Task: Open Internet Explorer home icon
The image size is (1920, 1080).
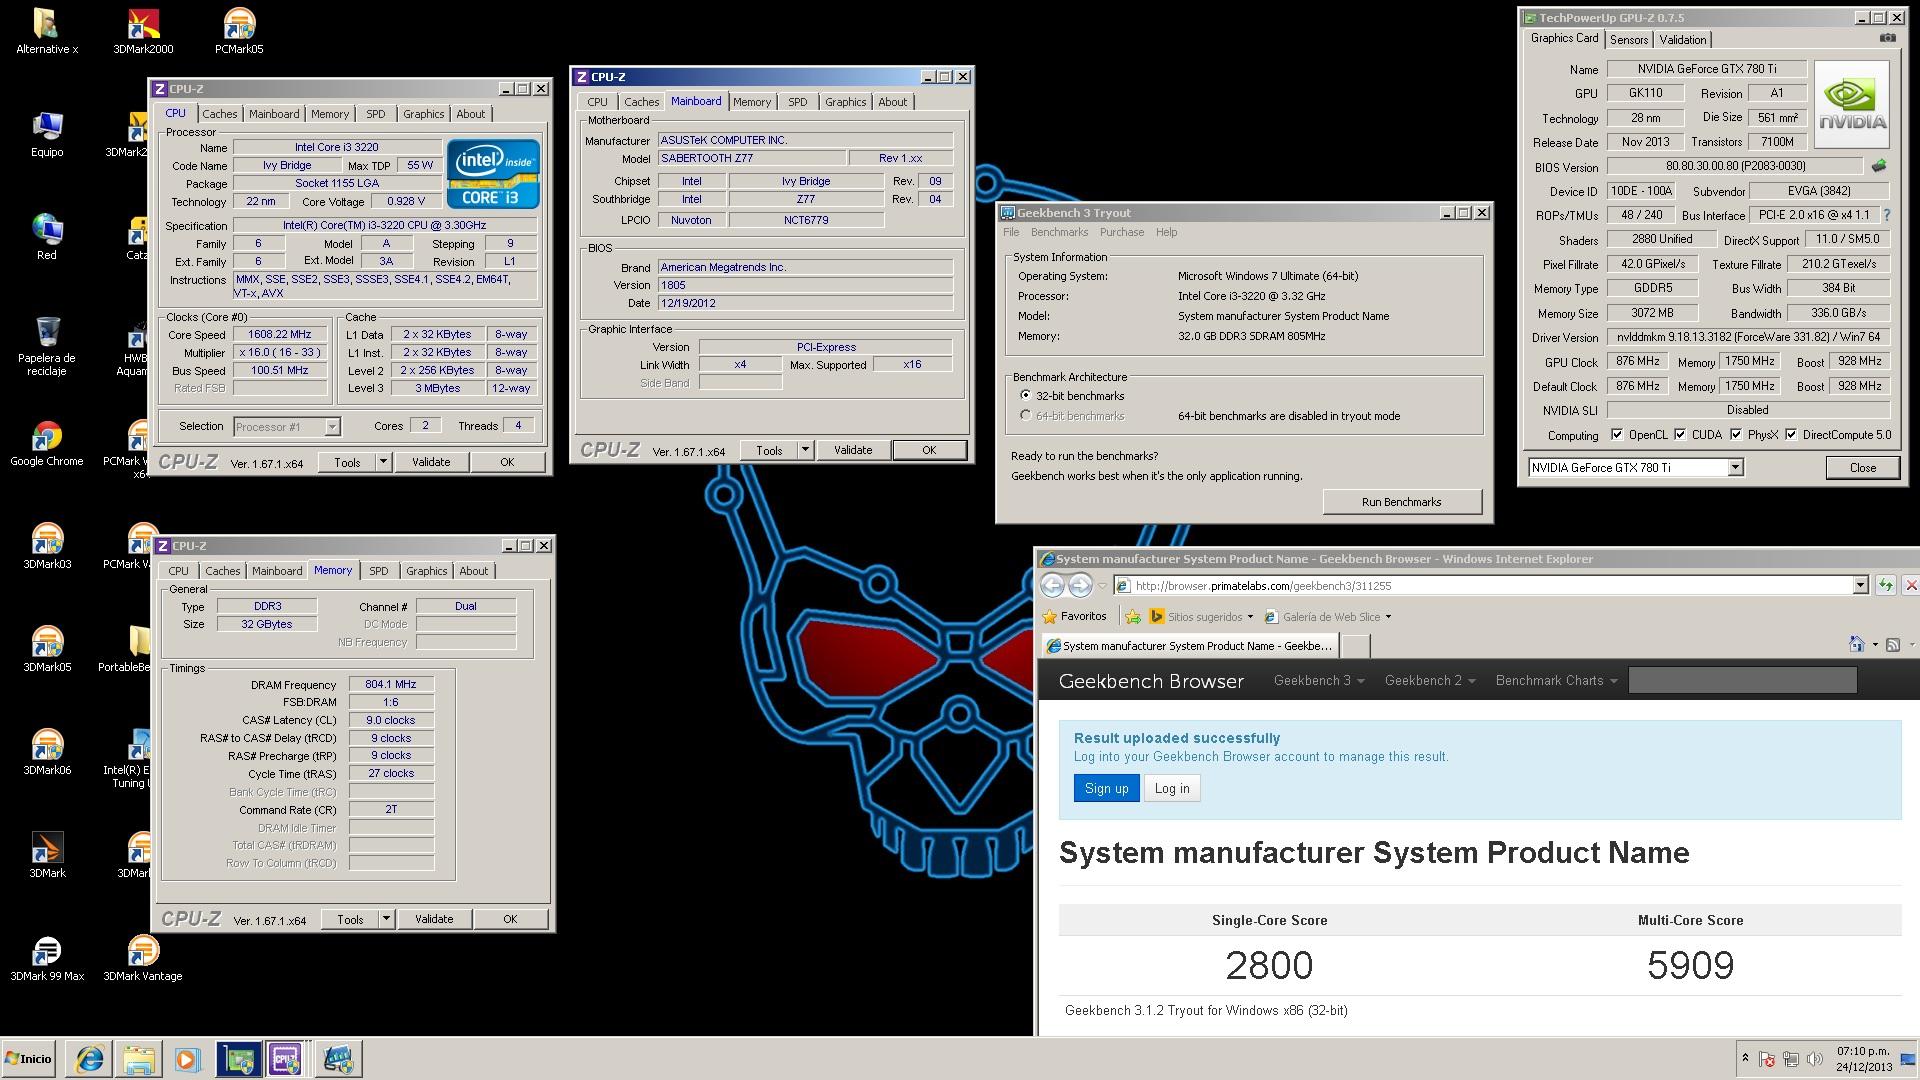Action: coord(1857,645)
